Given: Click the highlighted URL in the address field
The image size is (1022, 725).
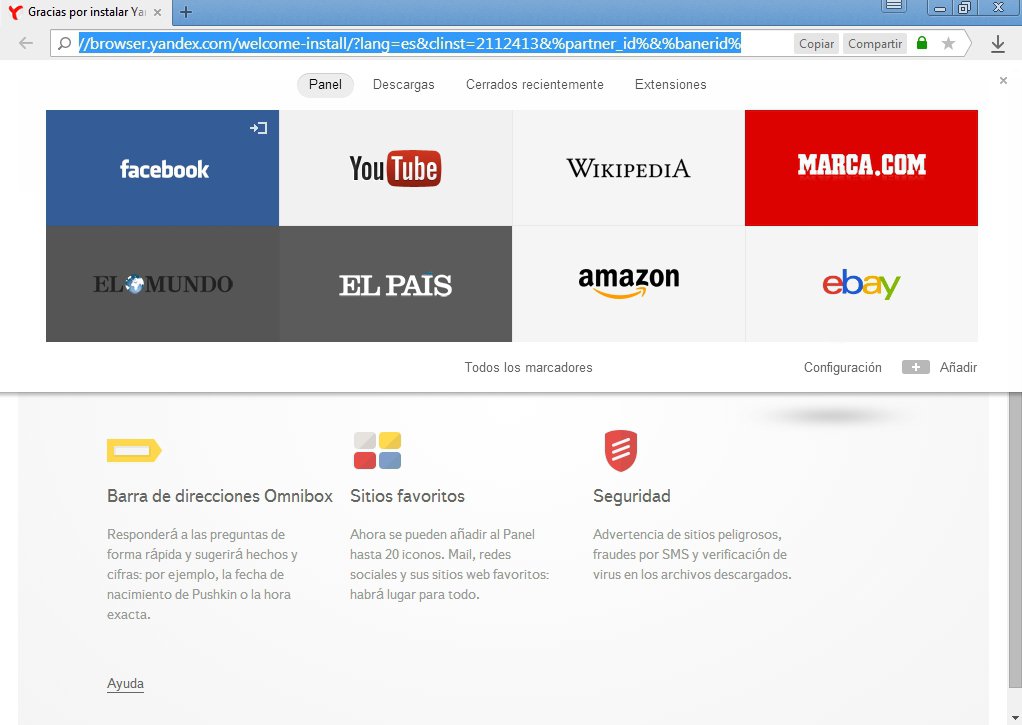Looking at the screenshot, I should pos(410,44).
